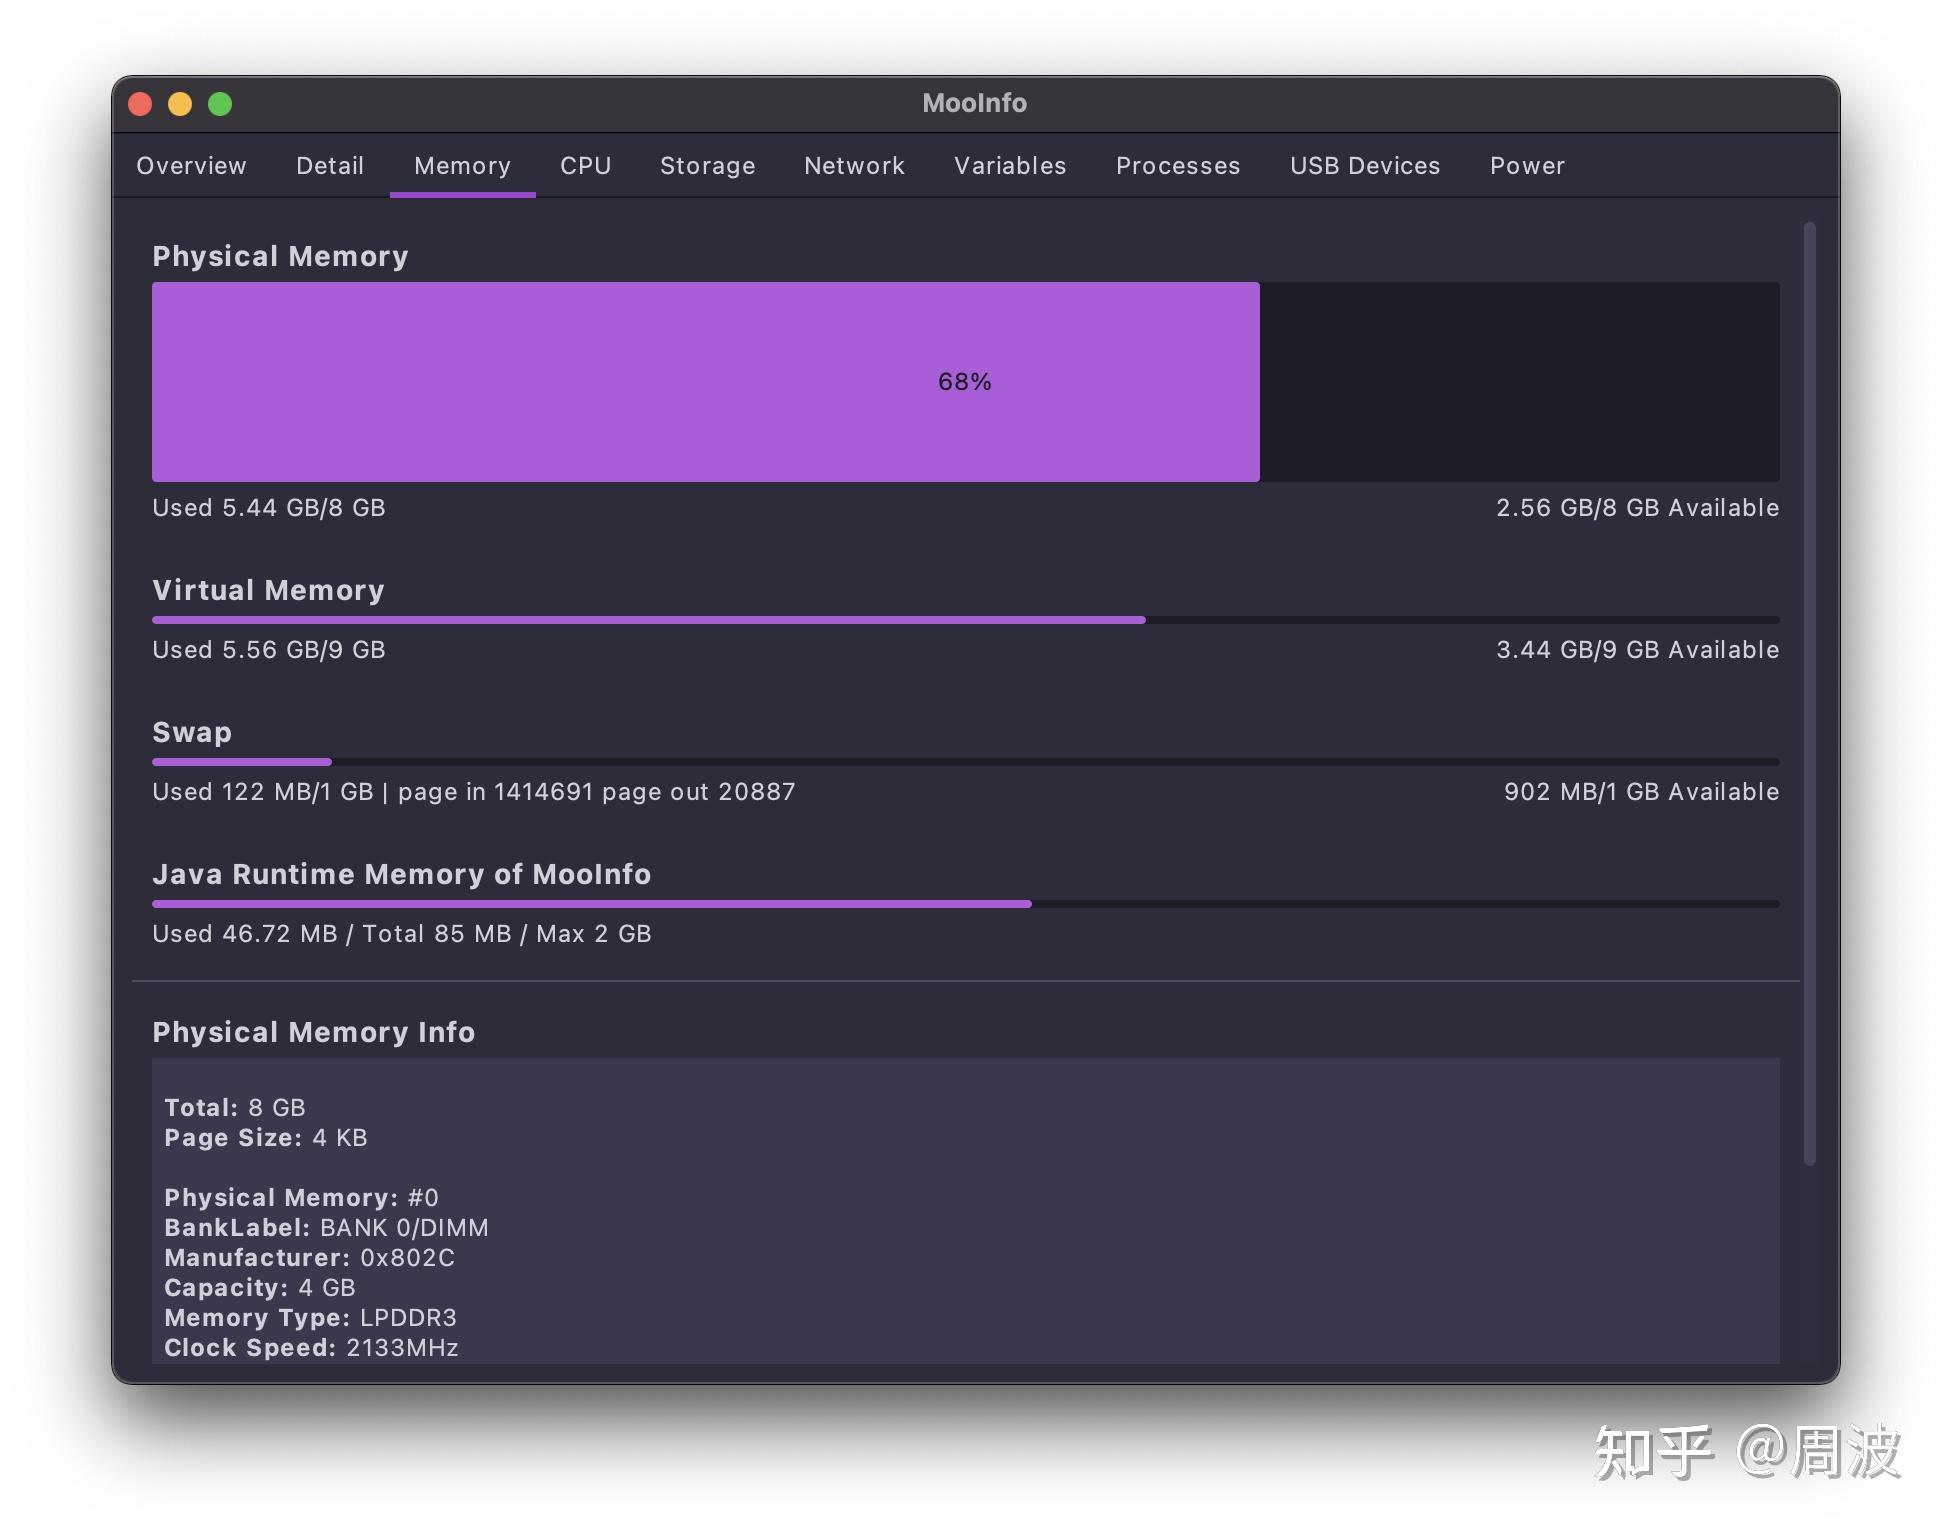This screenshot has height=1532, width=1952.
Task: Open the USB Devices tab
Action: pyautogui.click(x=1364, y=166)
